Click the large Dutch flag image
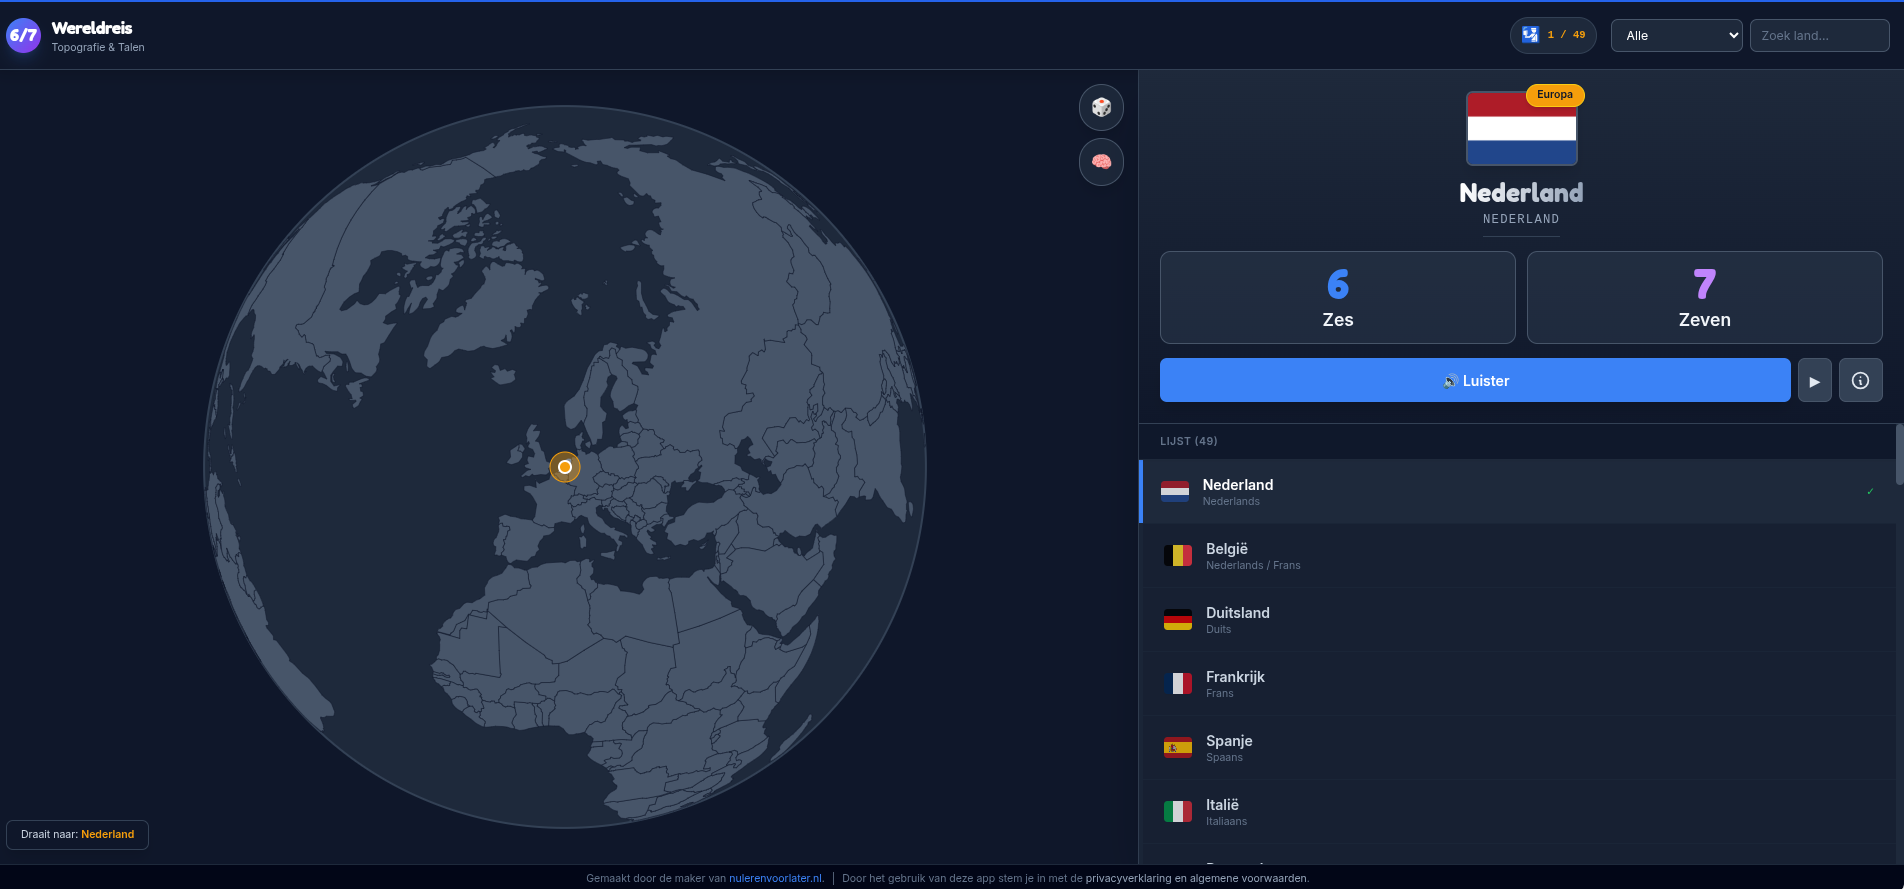Viewport: 1904px width, 889px height. (x=1521, y=129)
